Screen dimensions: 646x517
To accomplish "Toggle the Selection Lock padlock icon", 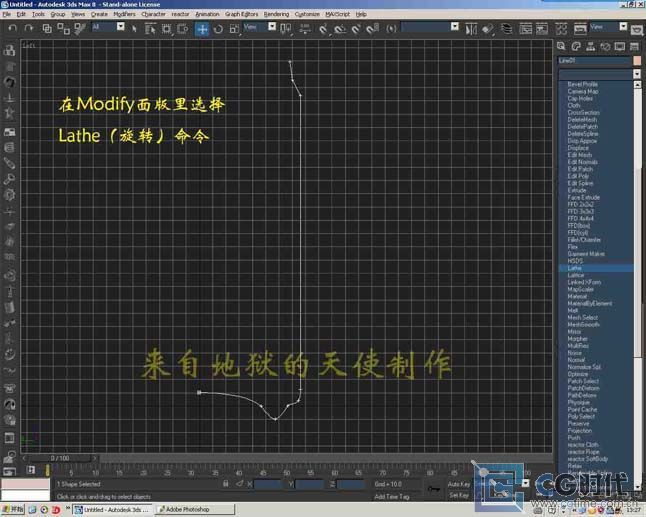I will (225, 484).
